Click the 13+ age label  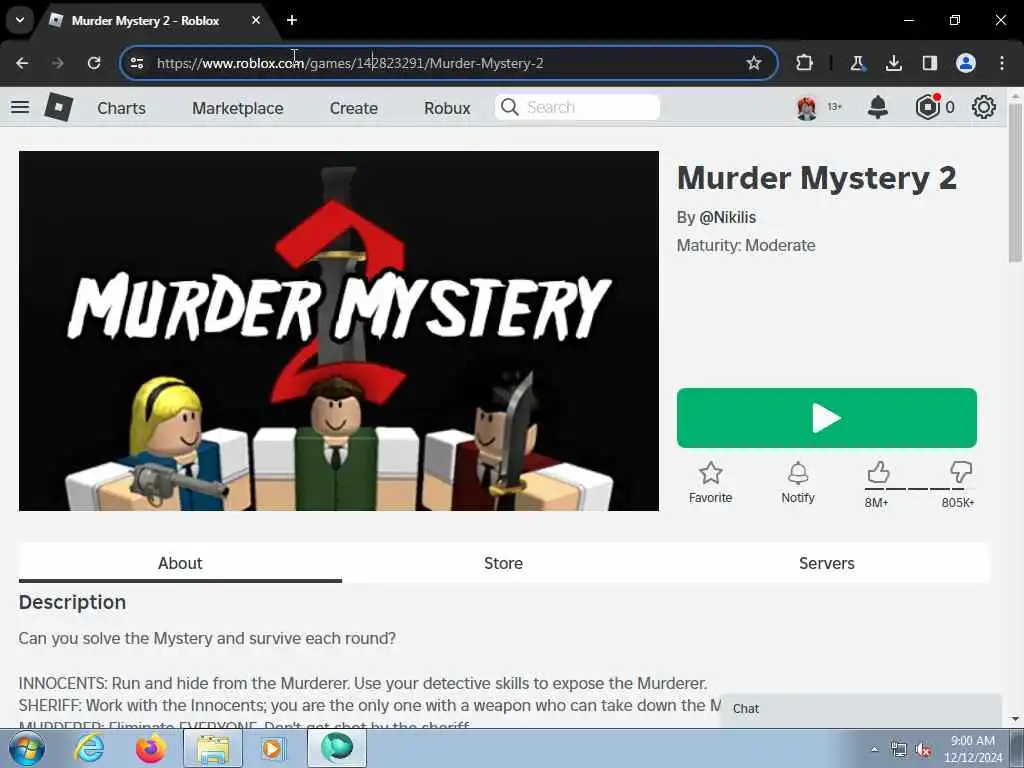pyautogui.click(x=835, y=106)
